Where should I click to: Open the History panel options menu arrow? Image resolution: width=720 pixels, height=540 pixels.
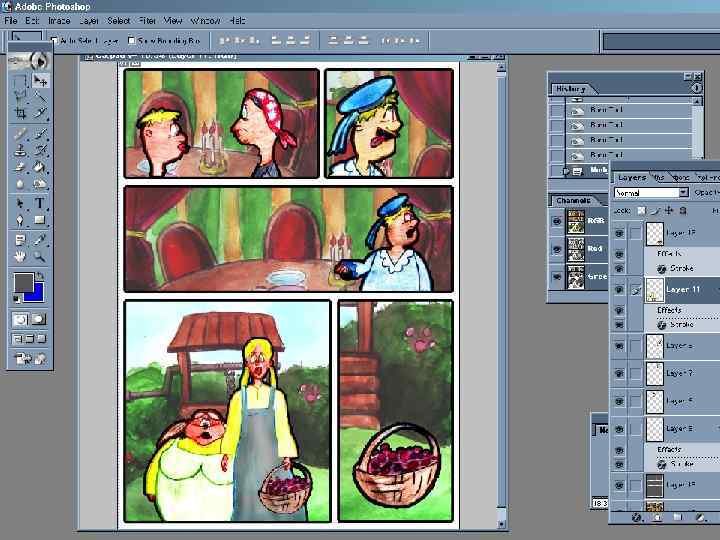[x=696, y=88]
